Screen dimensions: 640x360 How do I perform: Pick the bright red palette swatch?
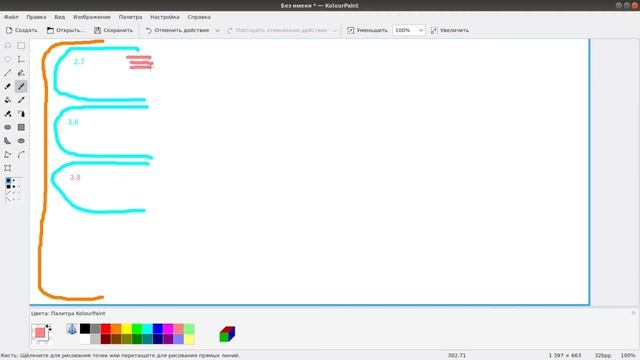tap(106, 329)
